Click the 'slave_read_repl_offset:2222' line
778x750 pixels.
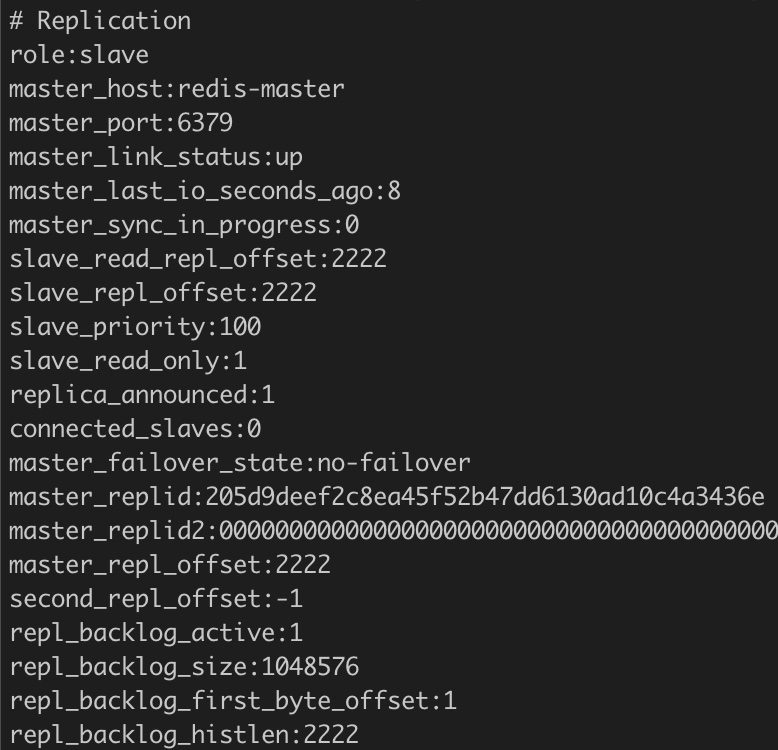[x=198, y=259]
